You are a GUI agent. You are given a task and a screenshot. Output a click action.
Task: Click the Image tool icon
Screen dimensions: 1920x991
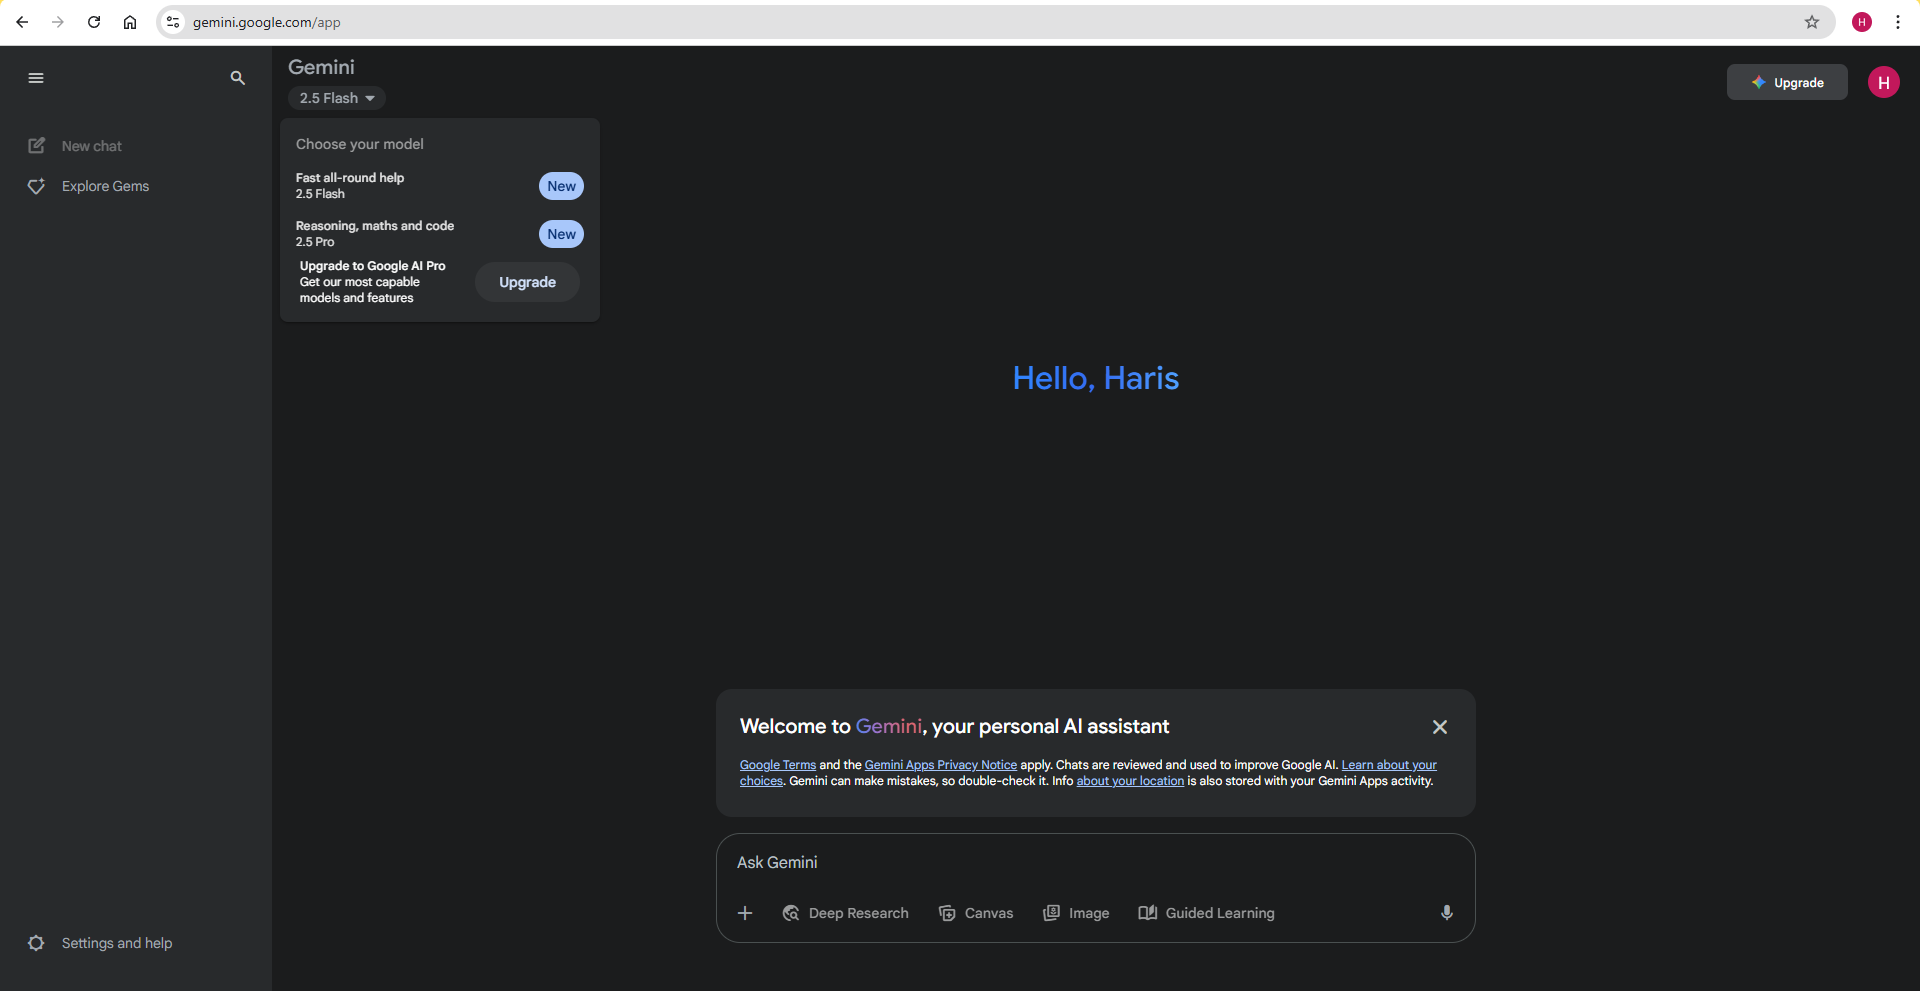click(x=1051, y=913)
